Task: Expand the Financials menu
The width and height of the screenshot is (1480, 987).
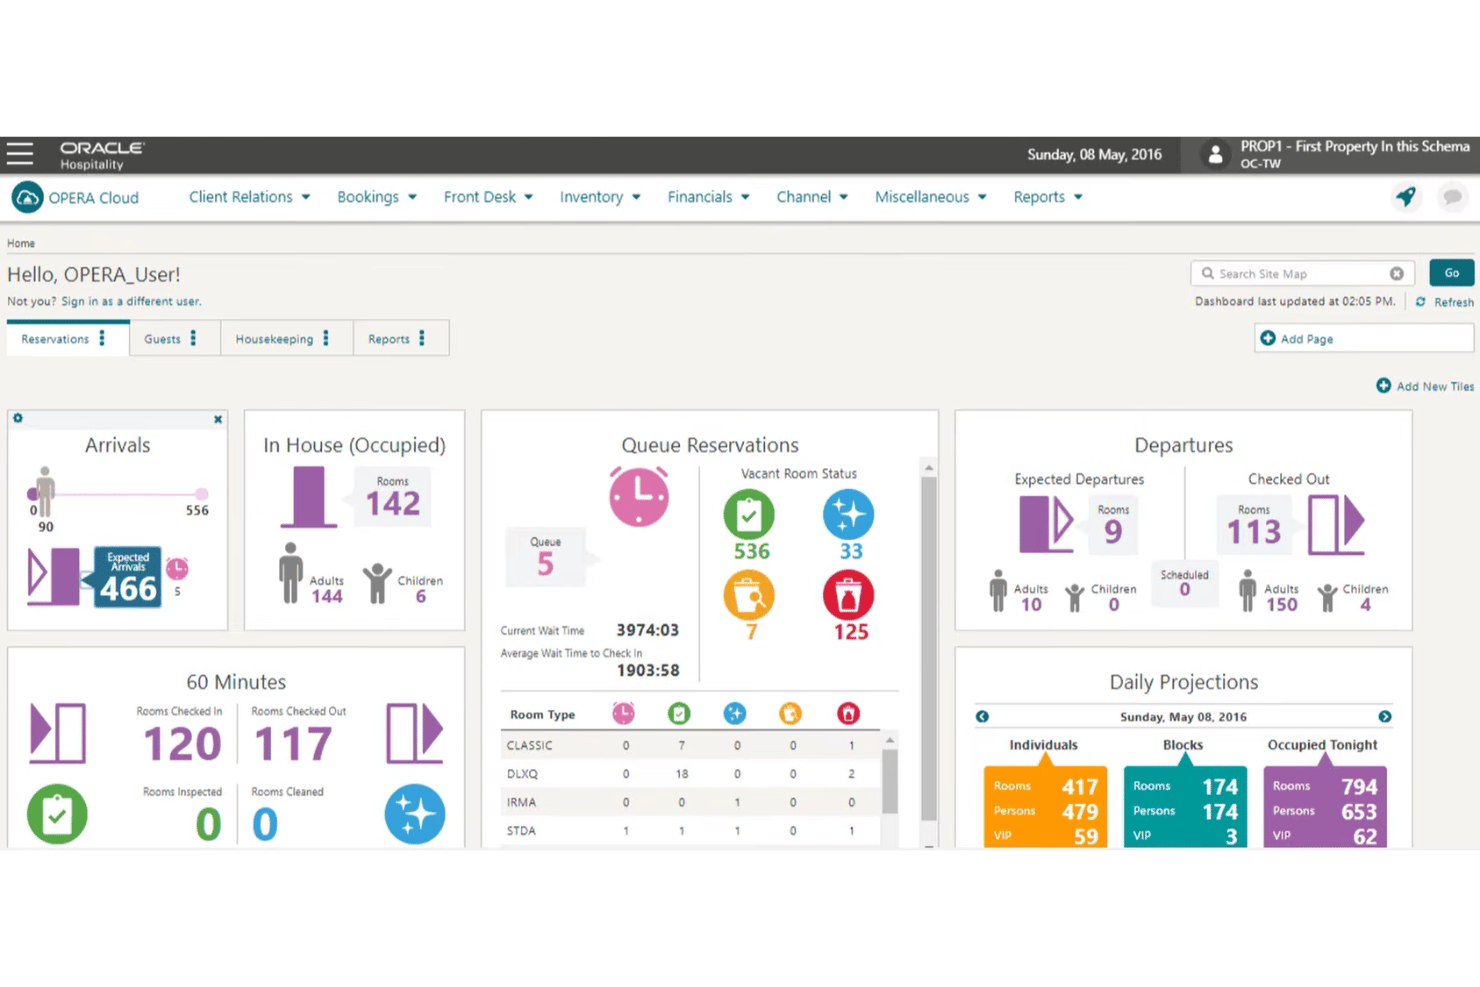Action: coord(708,197)
